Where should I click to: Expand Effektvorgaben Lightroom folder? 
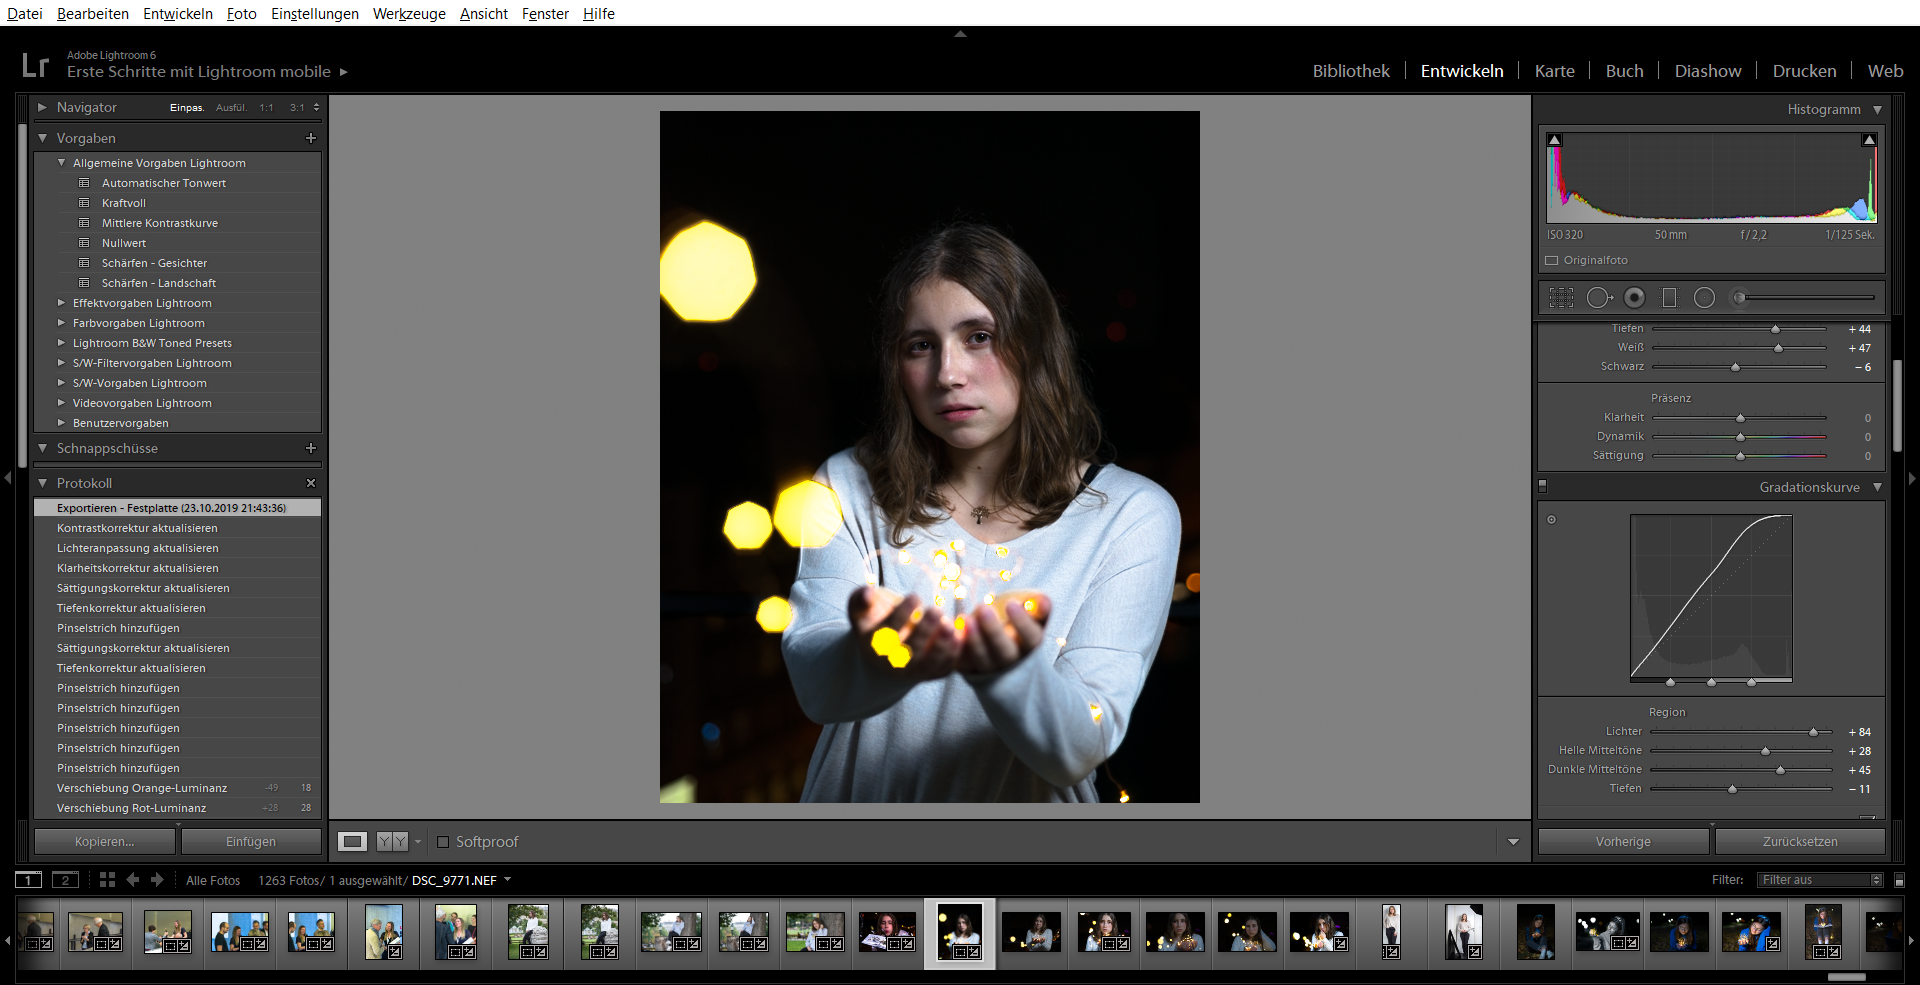tap(61, 303)
